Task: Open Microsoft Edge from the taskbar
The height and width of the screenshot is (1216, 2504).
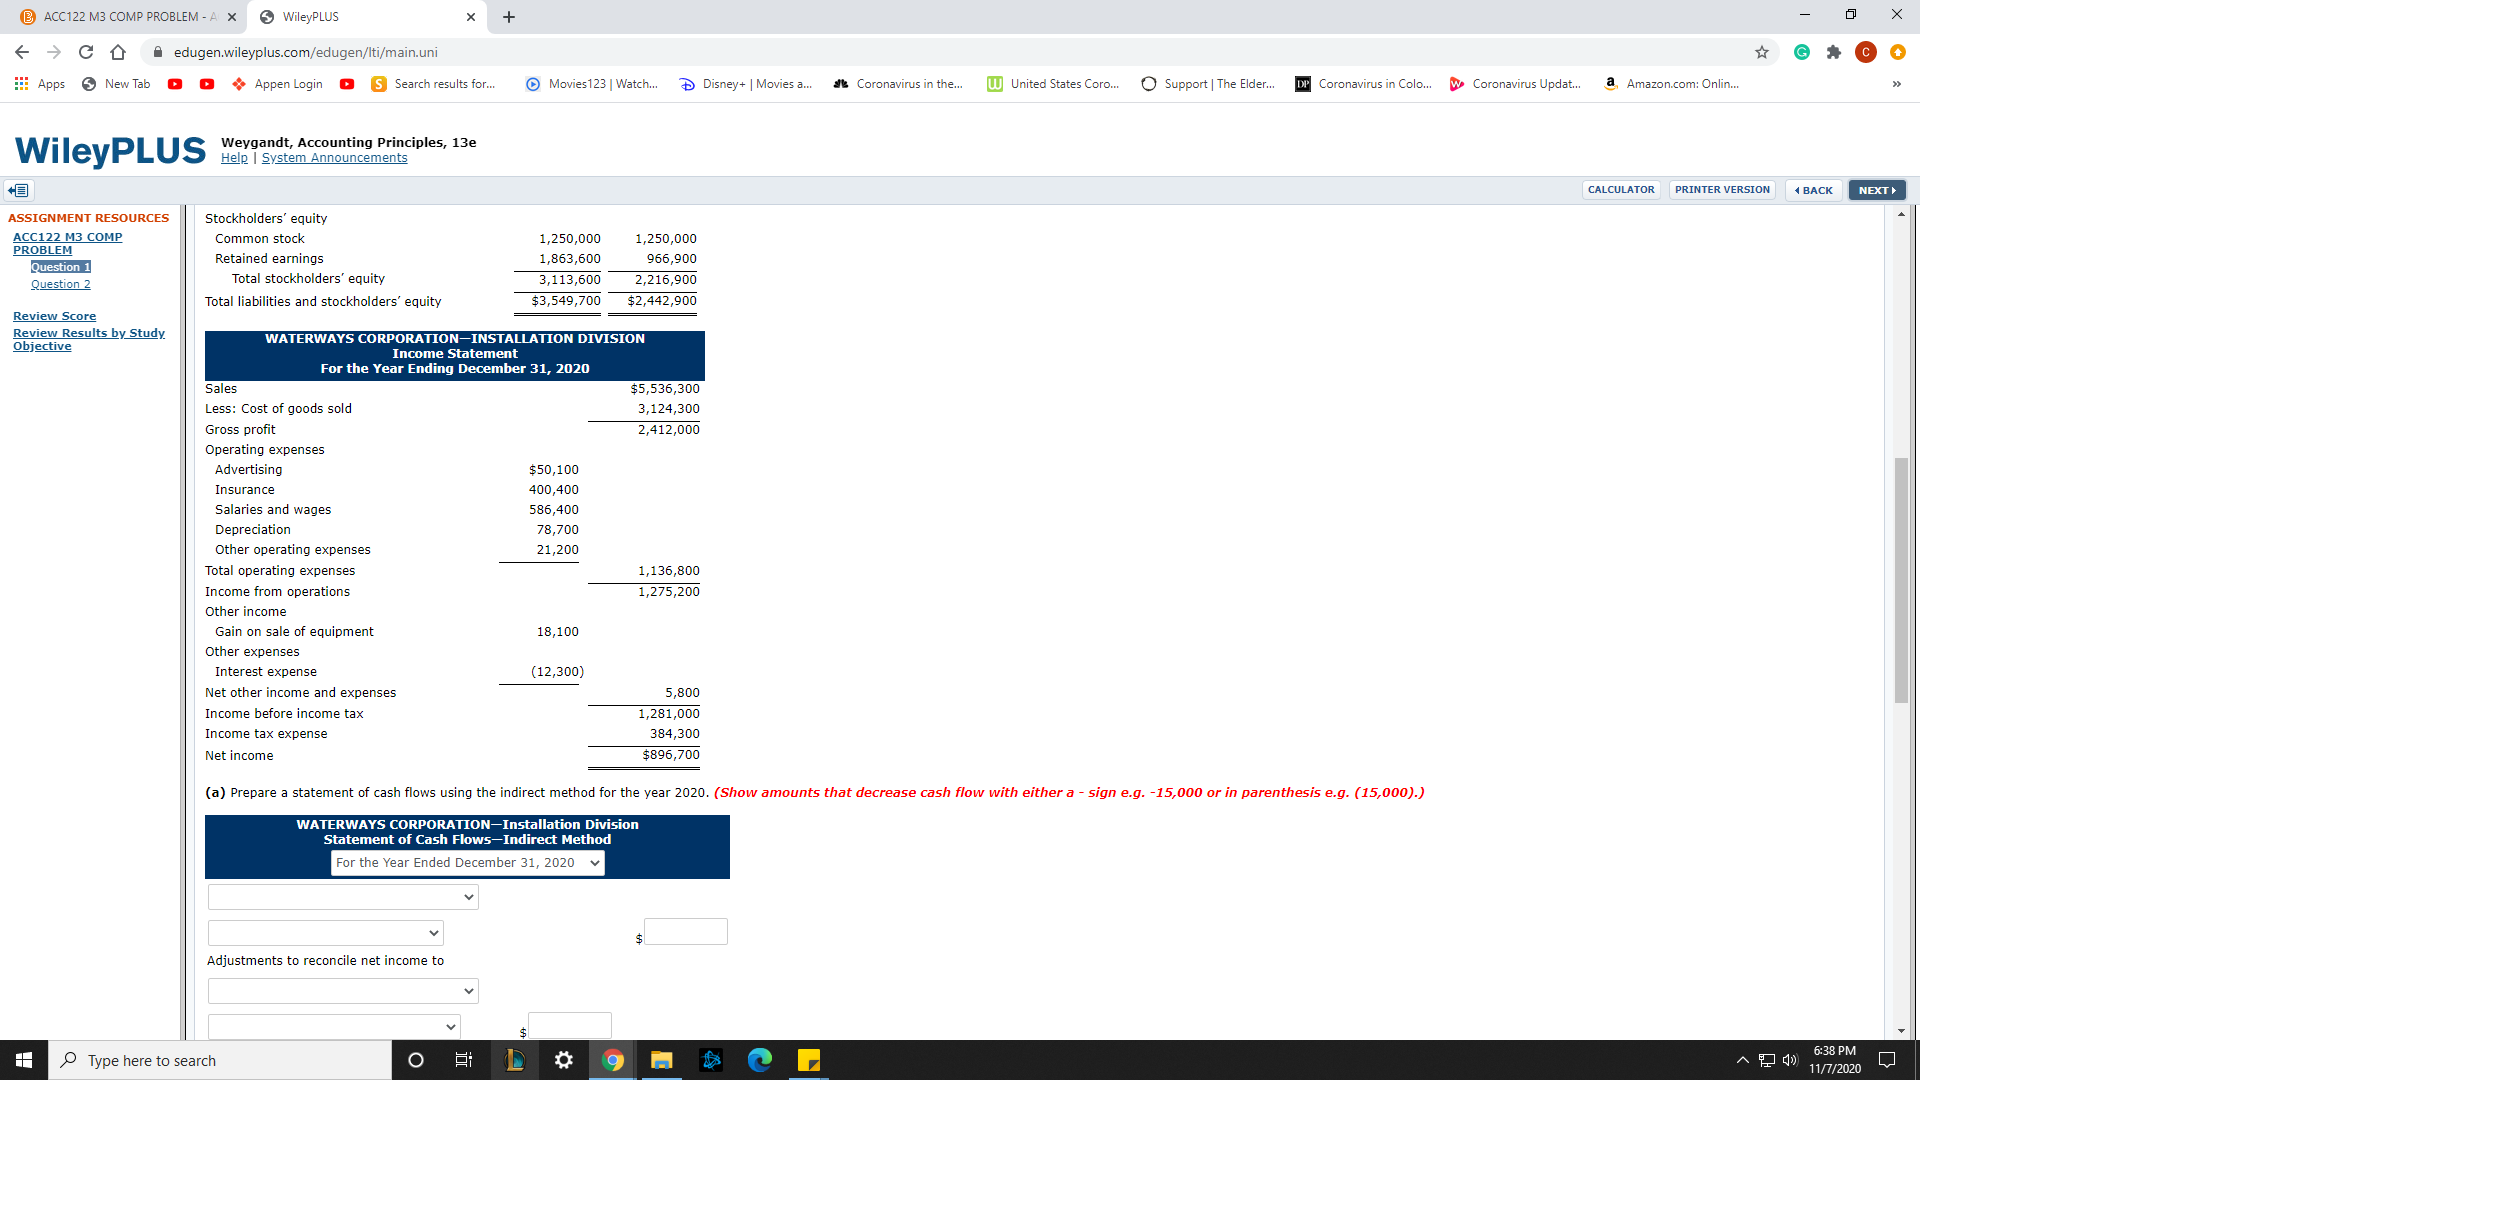Action: [760, 1060]
